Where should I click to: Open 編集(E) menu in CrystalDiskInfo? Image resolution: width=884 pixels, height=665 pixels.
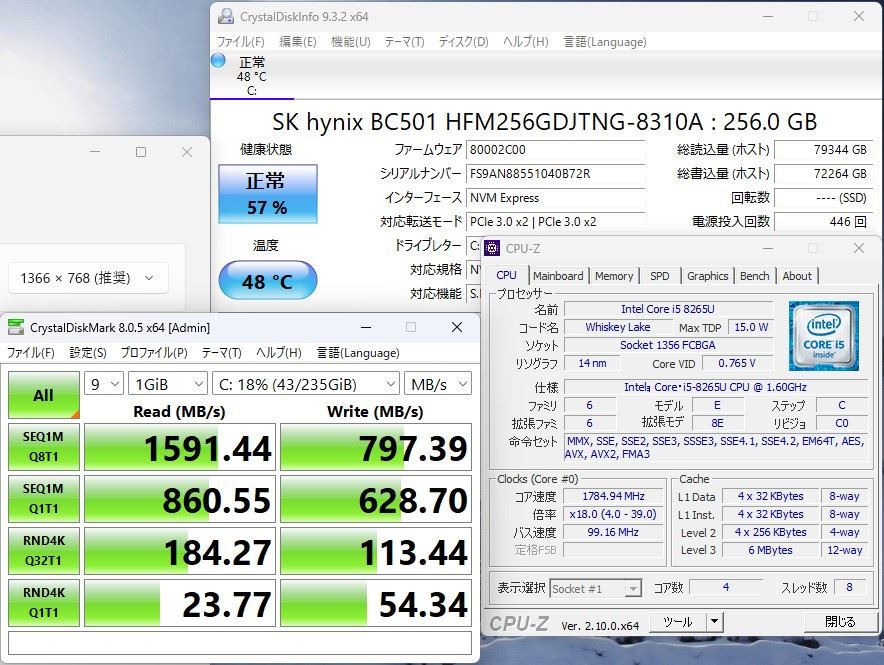(x=298, y=42)
